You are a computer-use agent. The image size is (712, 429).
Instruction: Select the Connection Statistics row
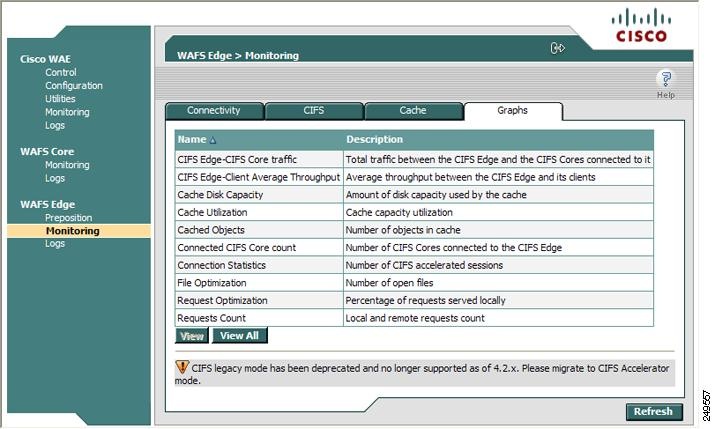point(414,265)
